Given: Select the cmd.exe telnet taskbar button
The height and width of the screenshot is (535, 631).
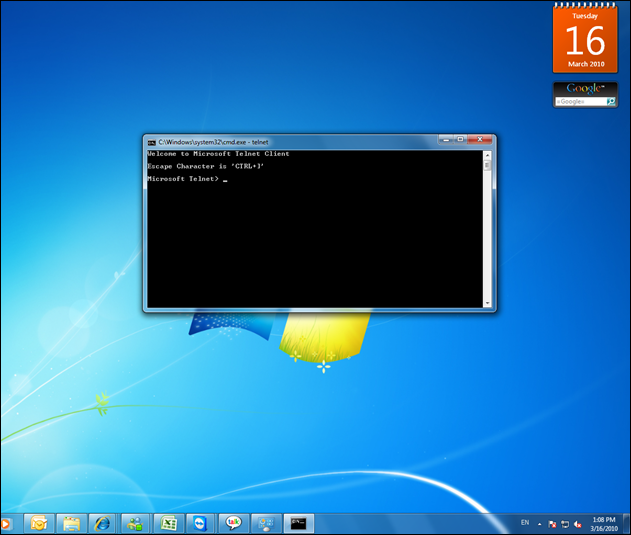Looking at the screenshot, I should coord(299,524).
